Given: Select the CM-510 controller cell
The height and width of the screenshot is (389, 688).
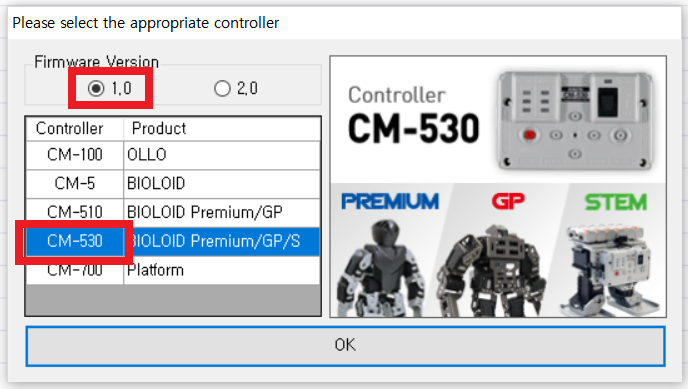Looking at the screenshot, I should (x=75, y=213).
